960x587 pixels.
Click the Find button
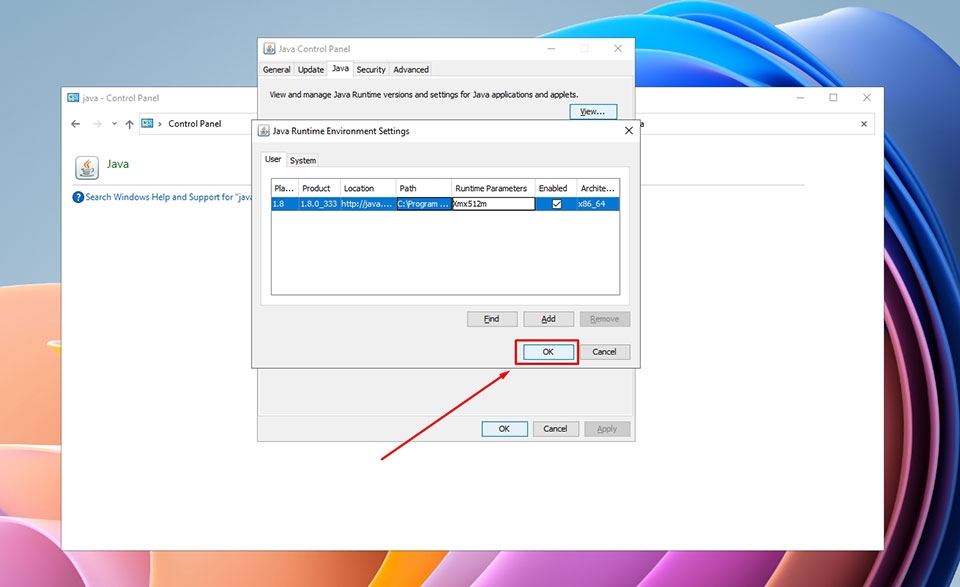click(x=492, y=319)
